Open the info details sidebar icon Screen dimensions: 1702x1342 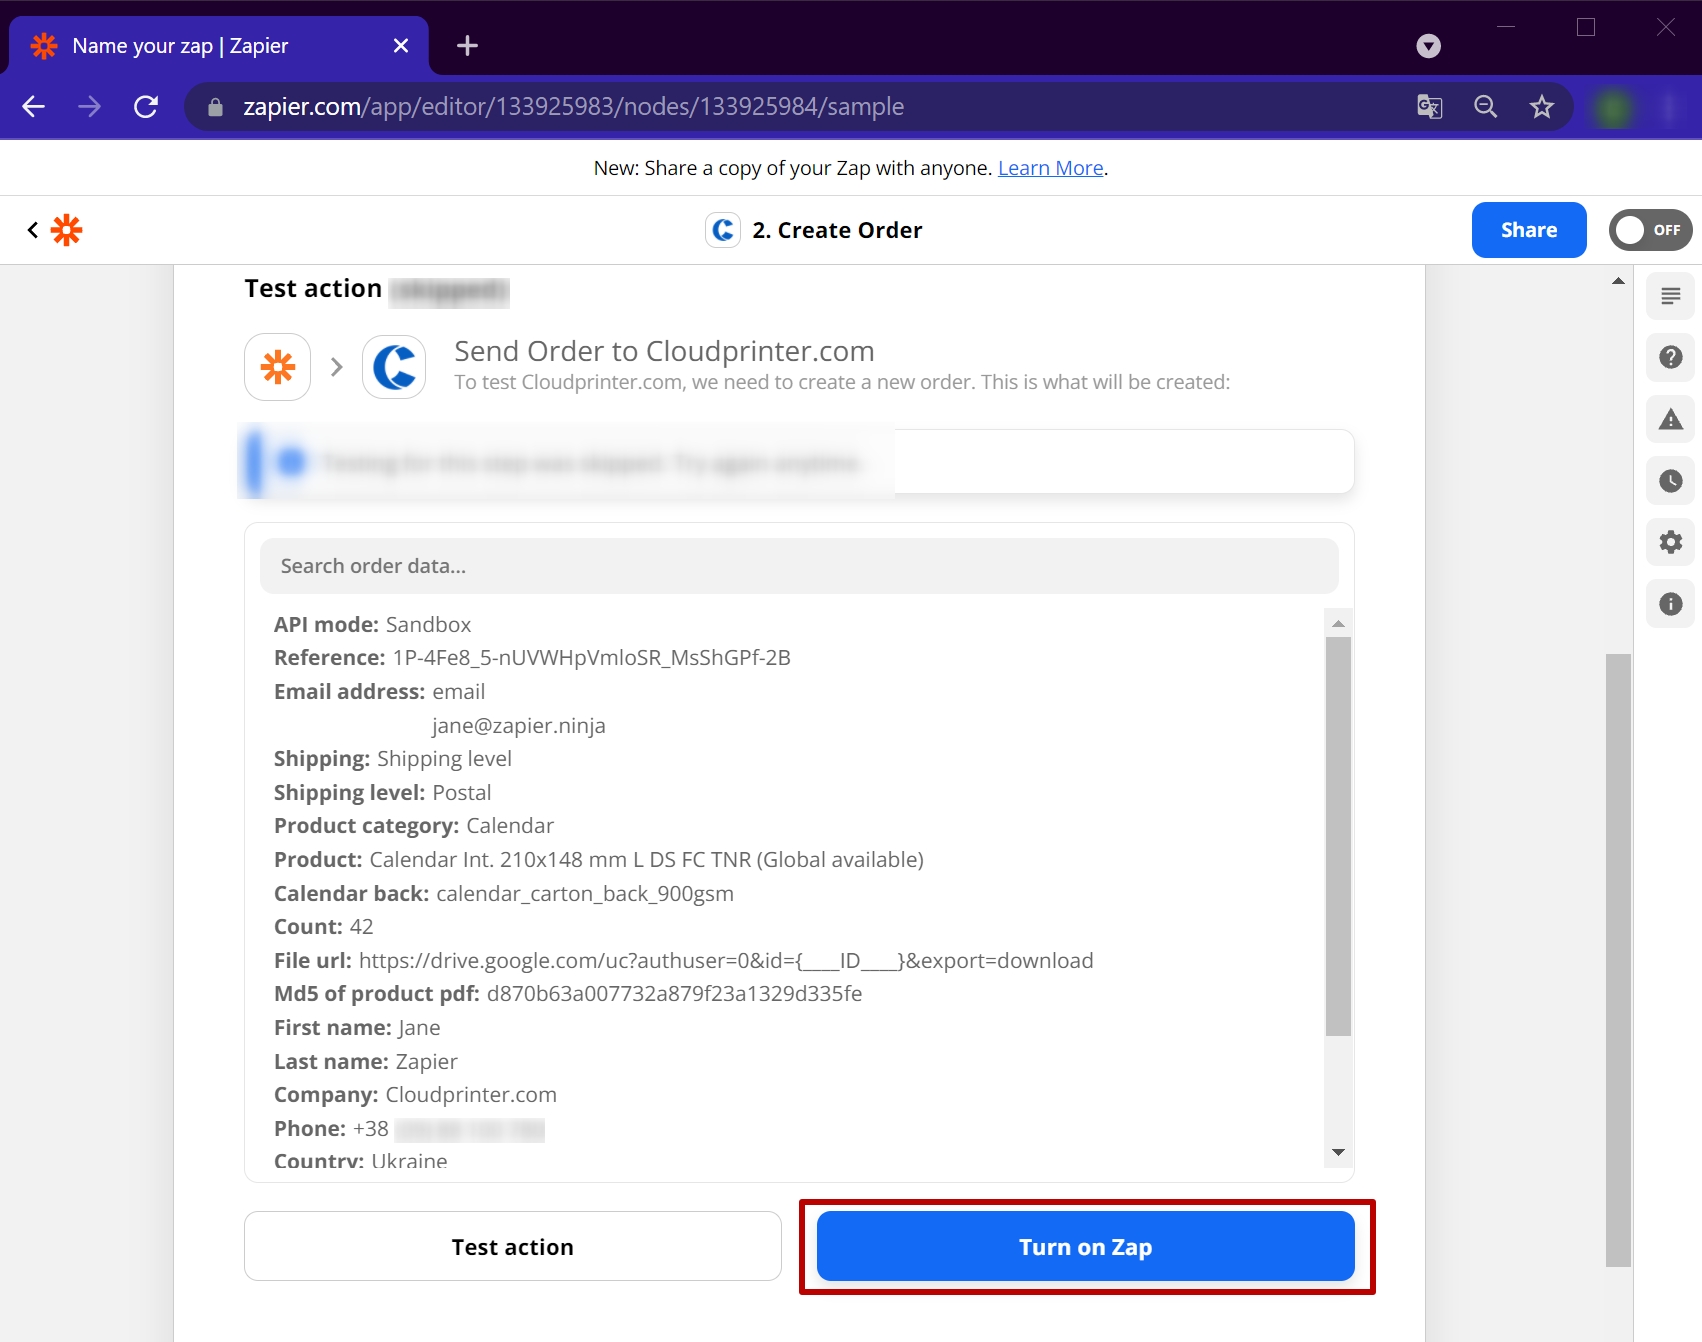1670,604
